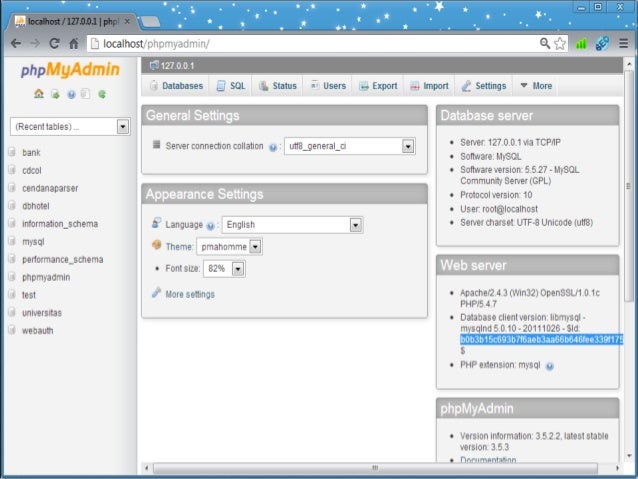This screenshot has width=638, height=479.
Task: Click help icon next to Language label
Action: click(210, 226)
